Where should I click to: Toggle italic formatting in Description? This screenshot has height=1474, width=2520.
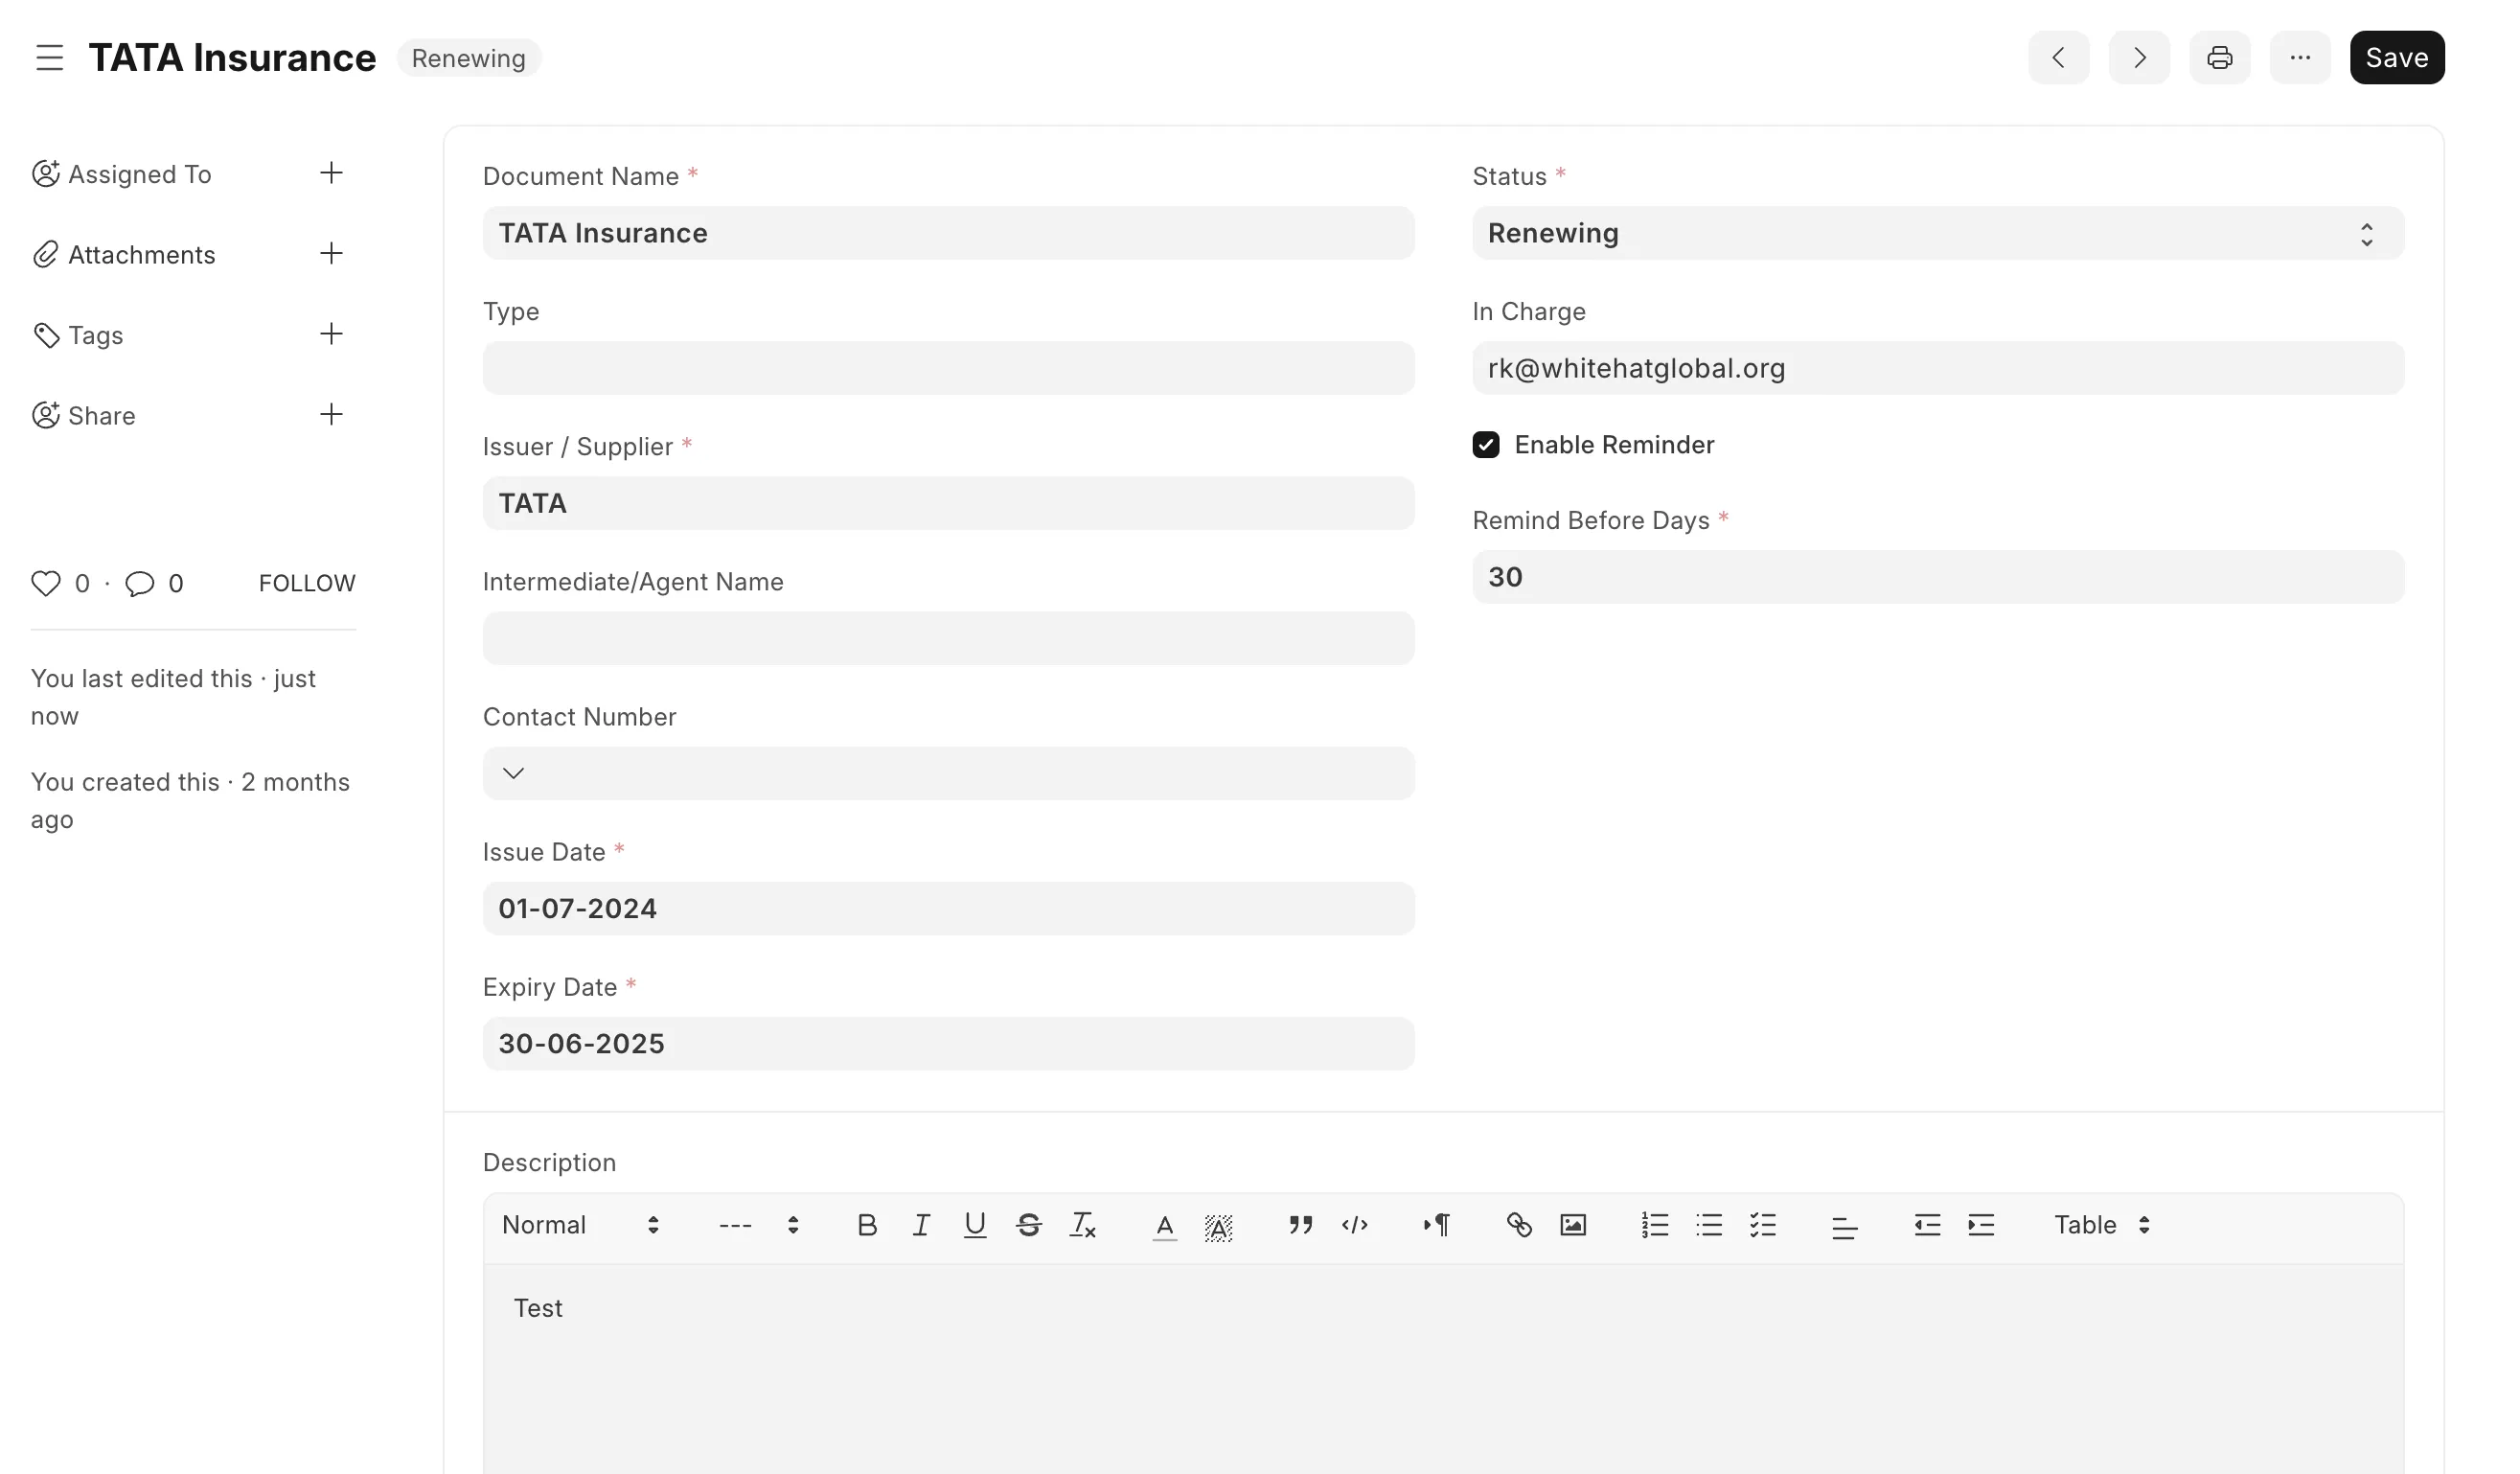pyautogui.click(x=921, y=1225)
